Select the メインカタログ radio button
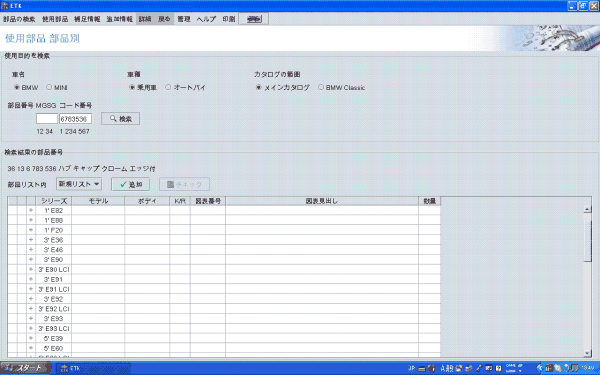600x375 pixels. click(x=259, y=88)
